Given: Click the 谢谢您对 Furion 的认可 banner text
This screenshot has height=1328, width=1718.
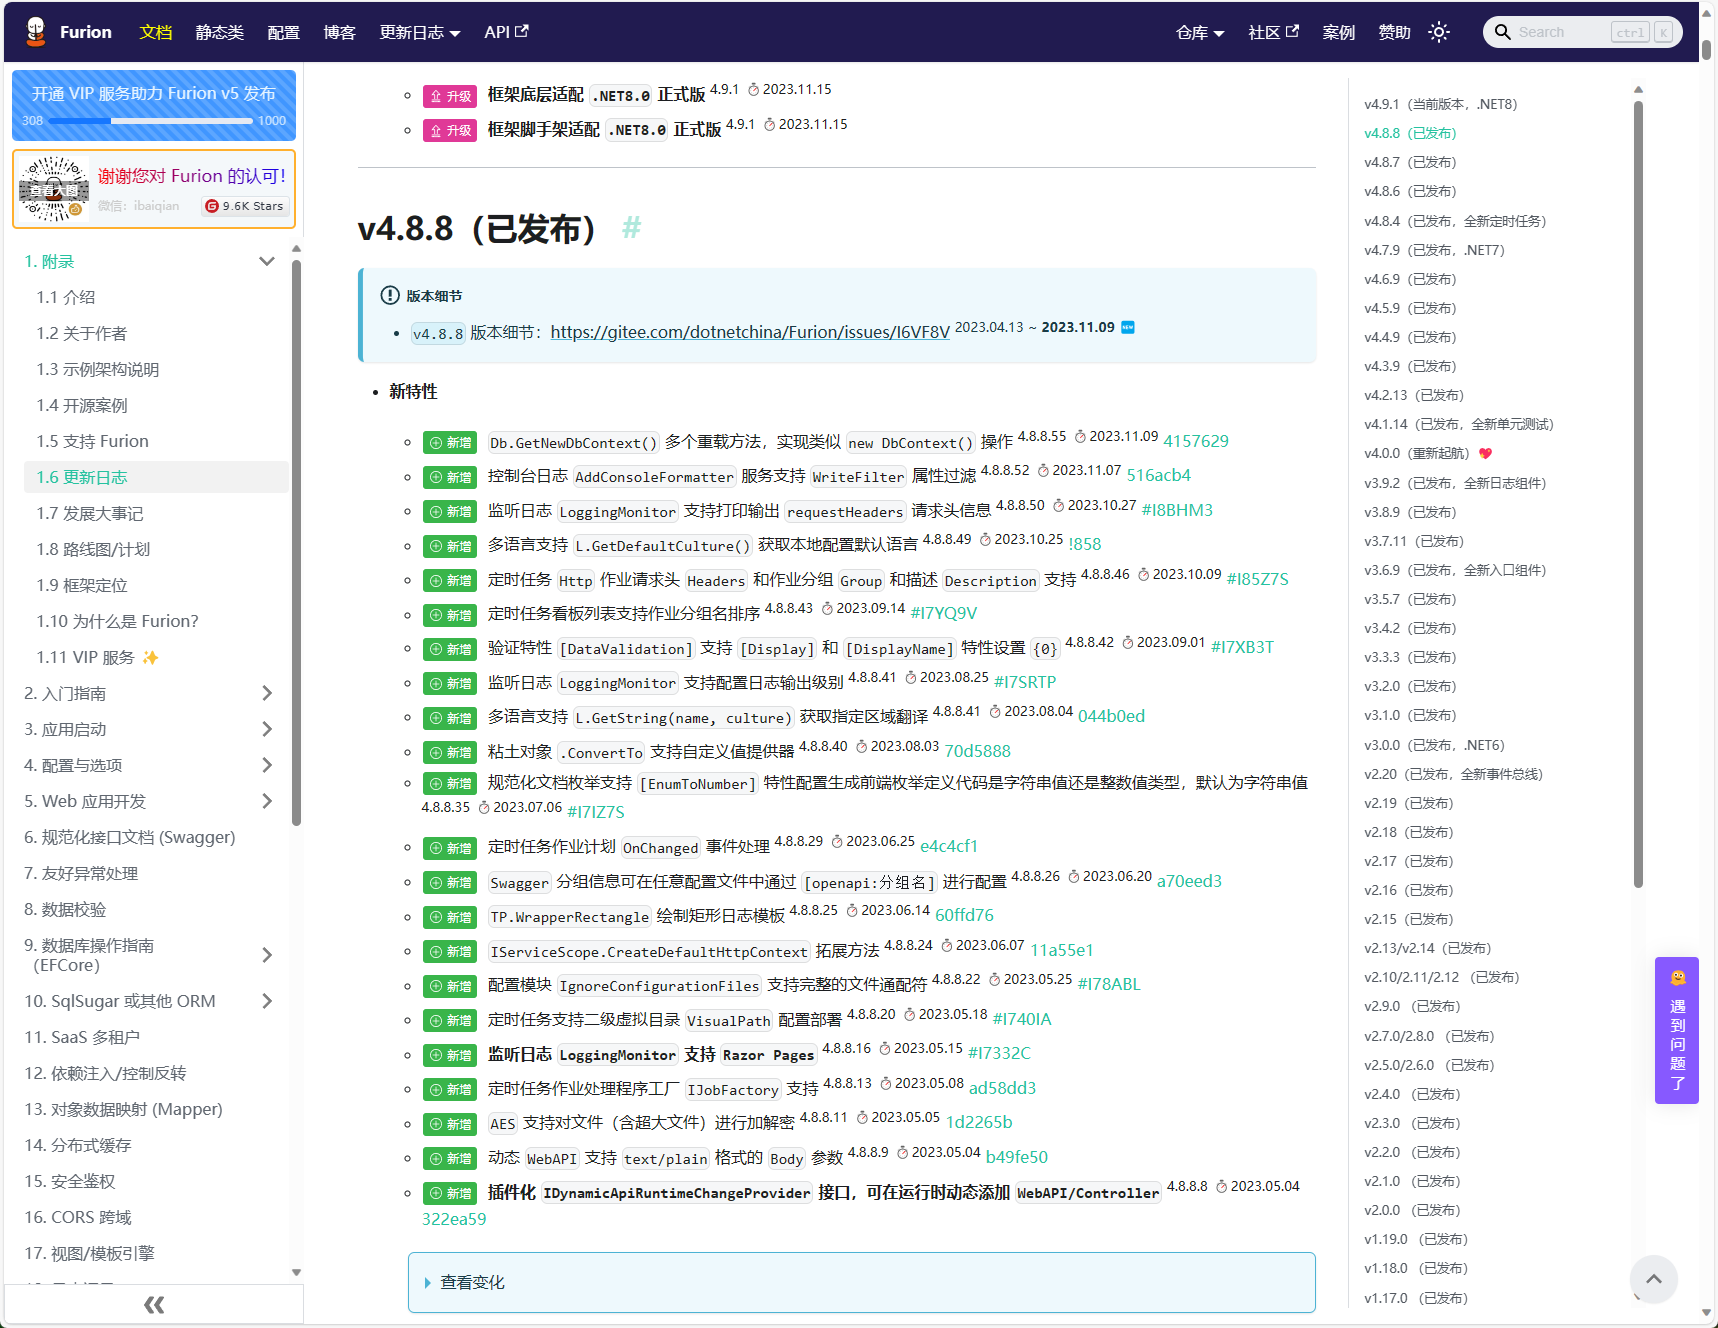Looking at the screenshot, I should click(192, 176).
